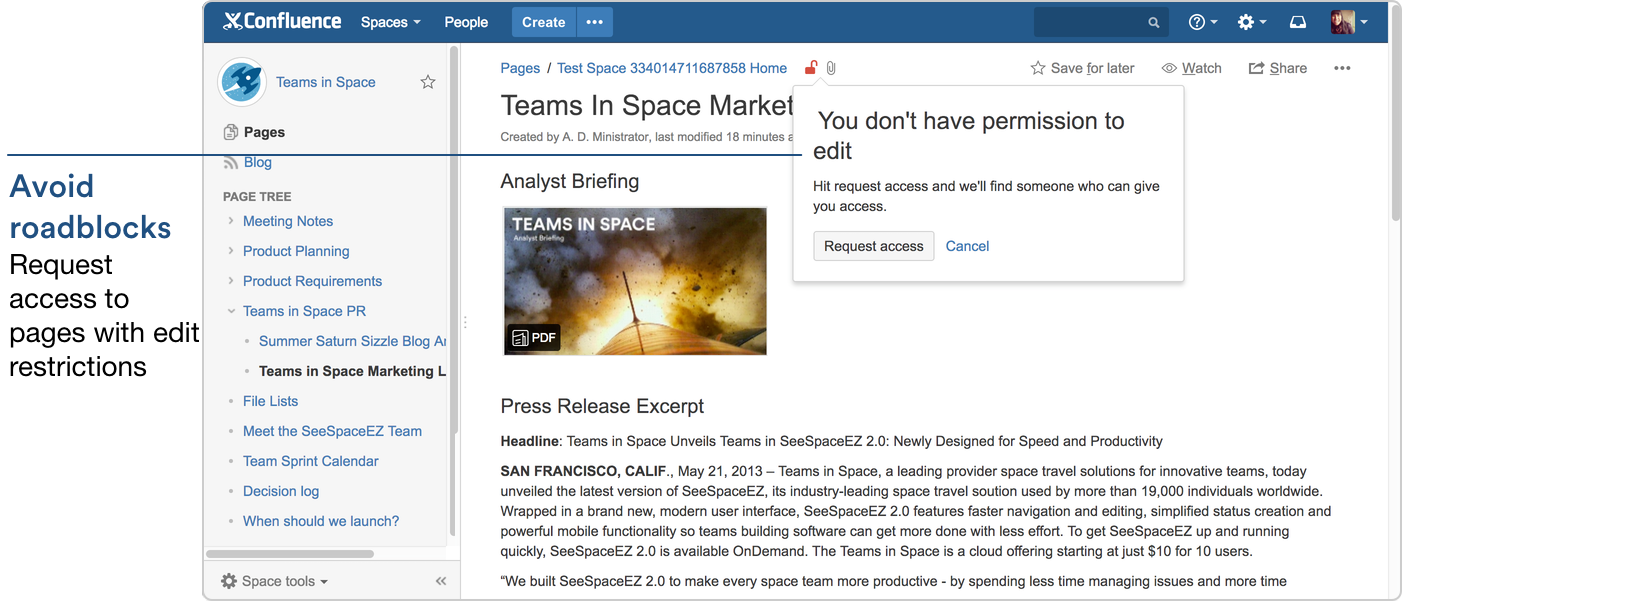Image resolution: width=1637 pixels, height=602 pixels.
Task: Open the Space tools dropdown
Action: coord(274,581)
